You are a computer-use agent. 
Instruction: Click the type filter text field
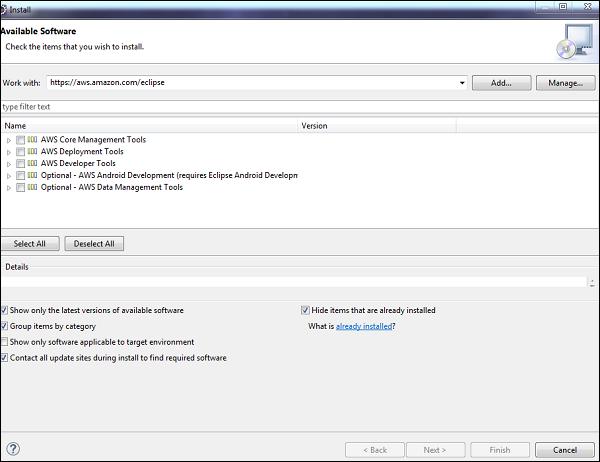[300, 107]
